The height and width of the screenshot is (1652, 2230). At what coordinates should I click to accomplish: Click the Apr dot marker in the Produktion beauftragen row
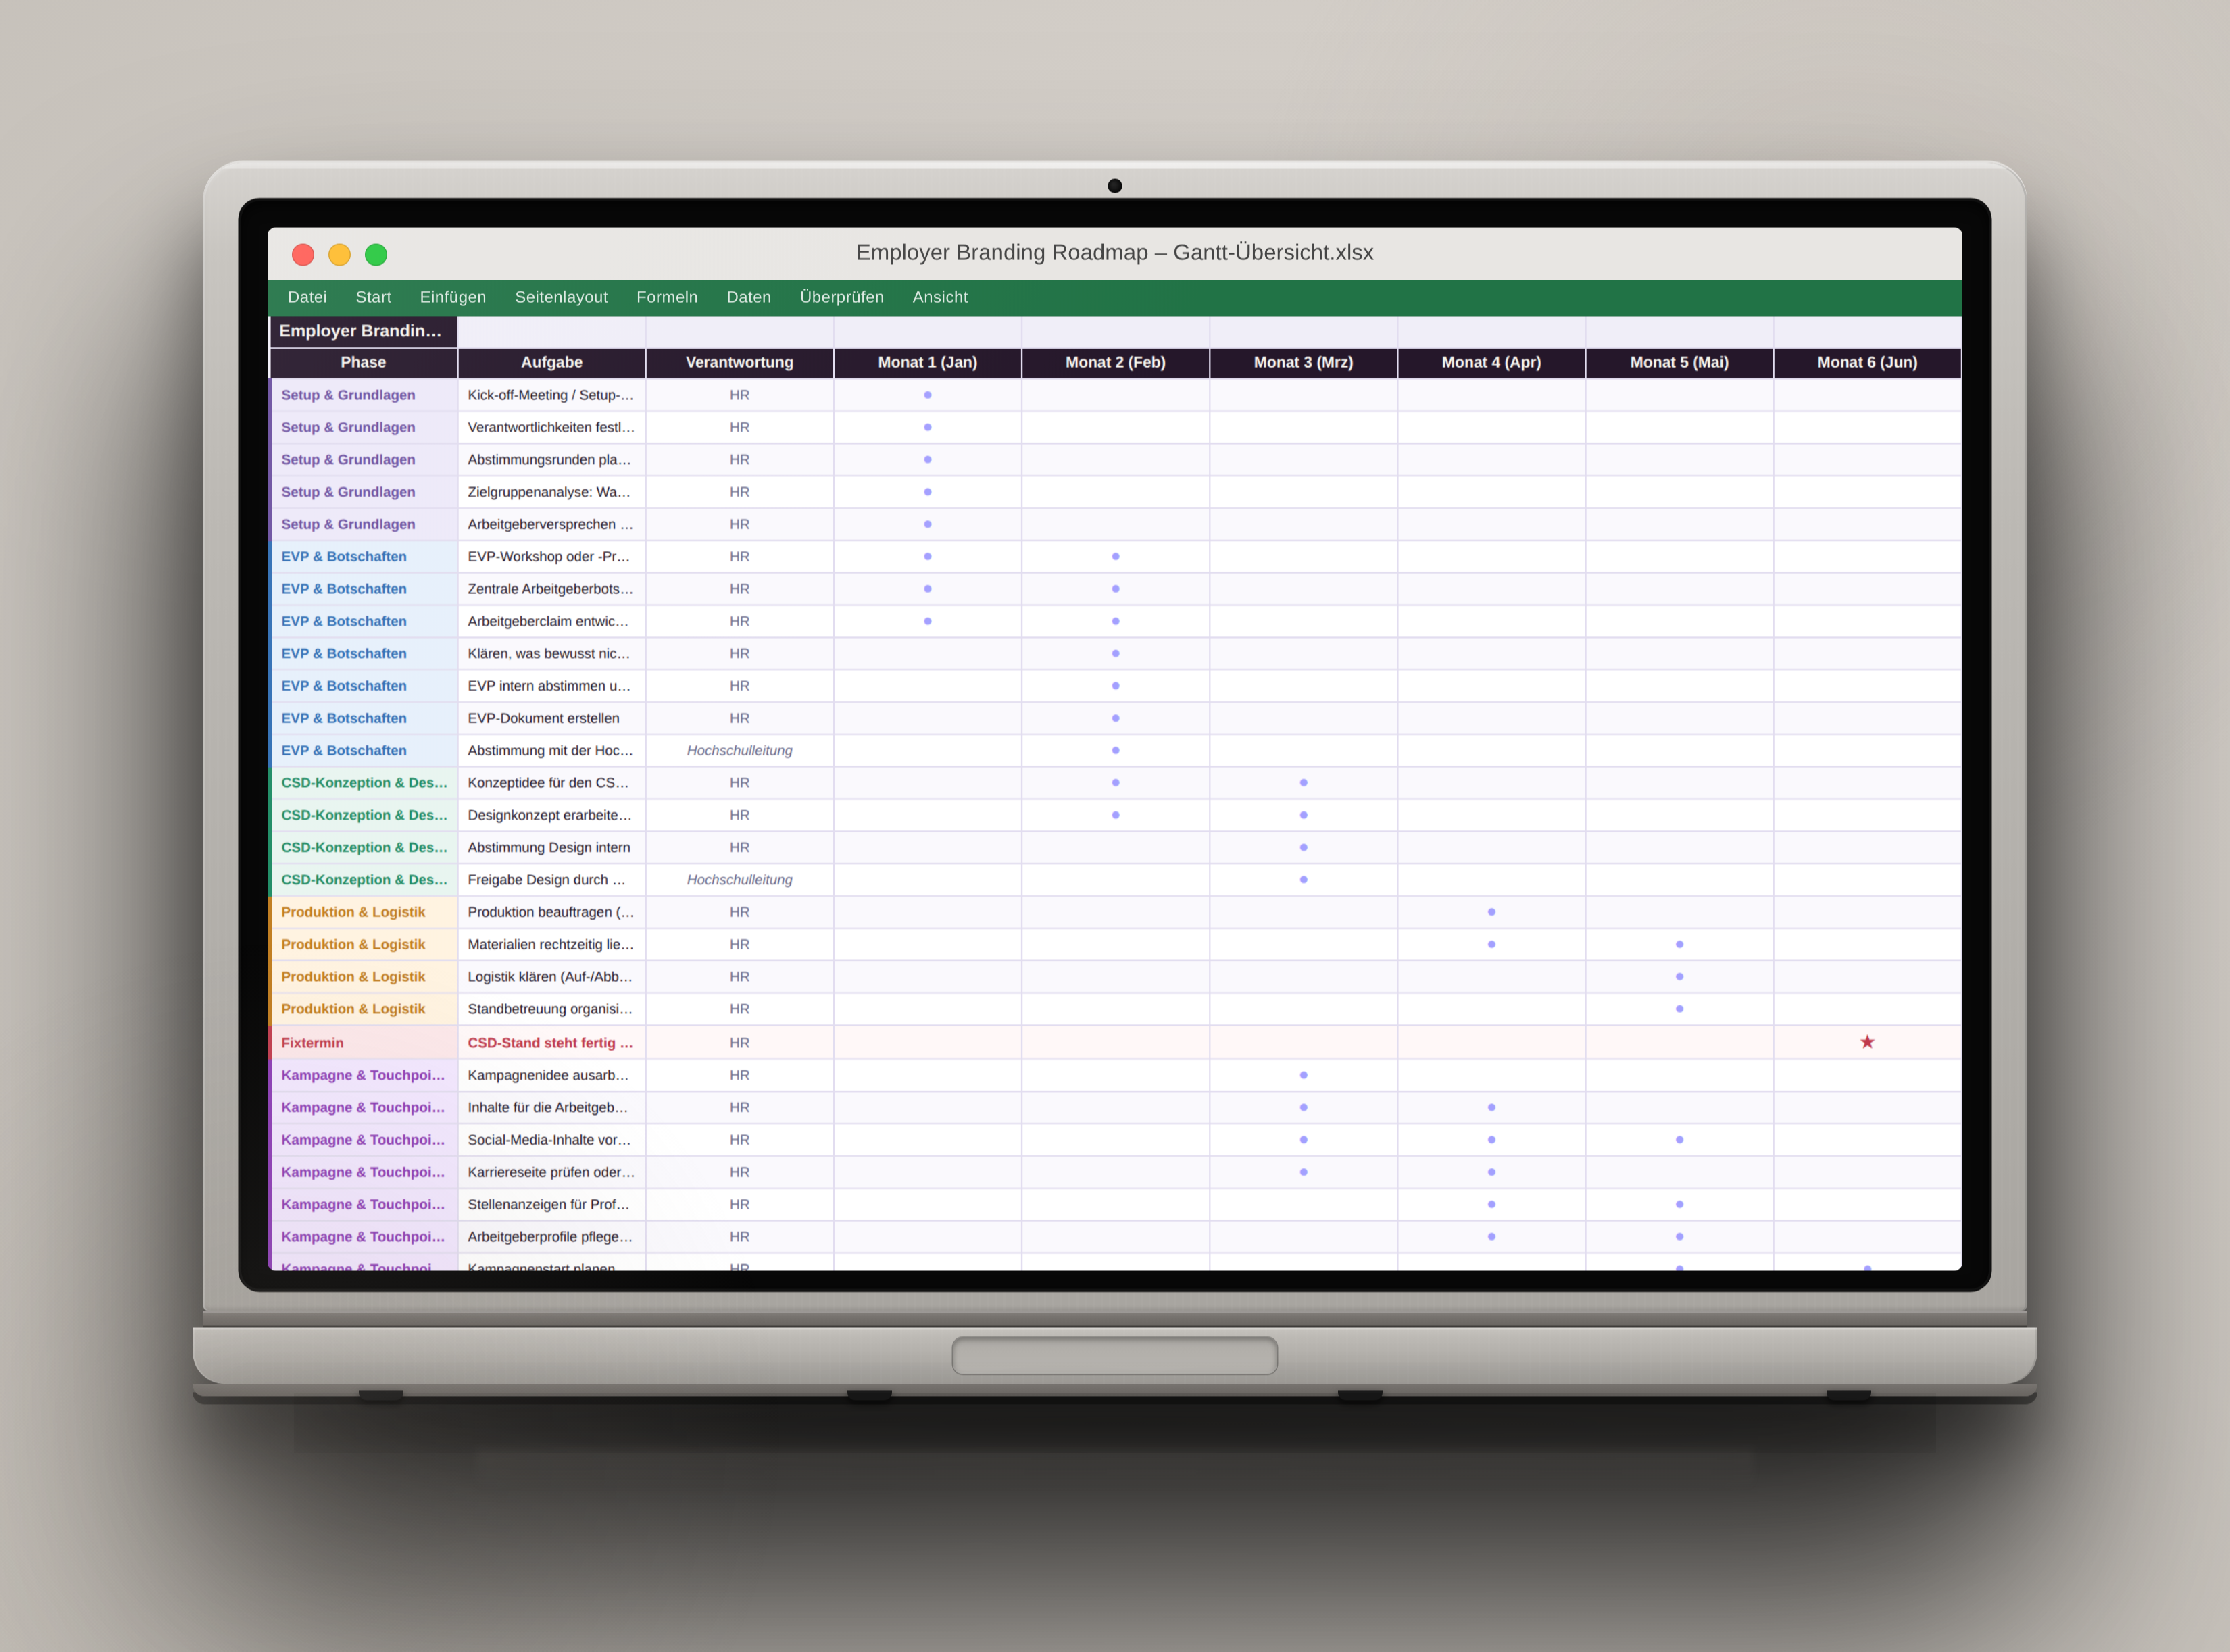pyautogui.click(x=1491, y=912)
